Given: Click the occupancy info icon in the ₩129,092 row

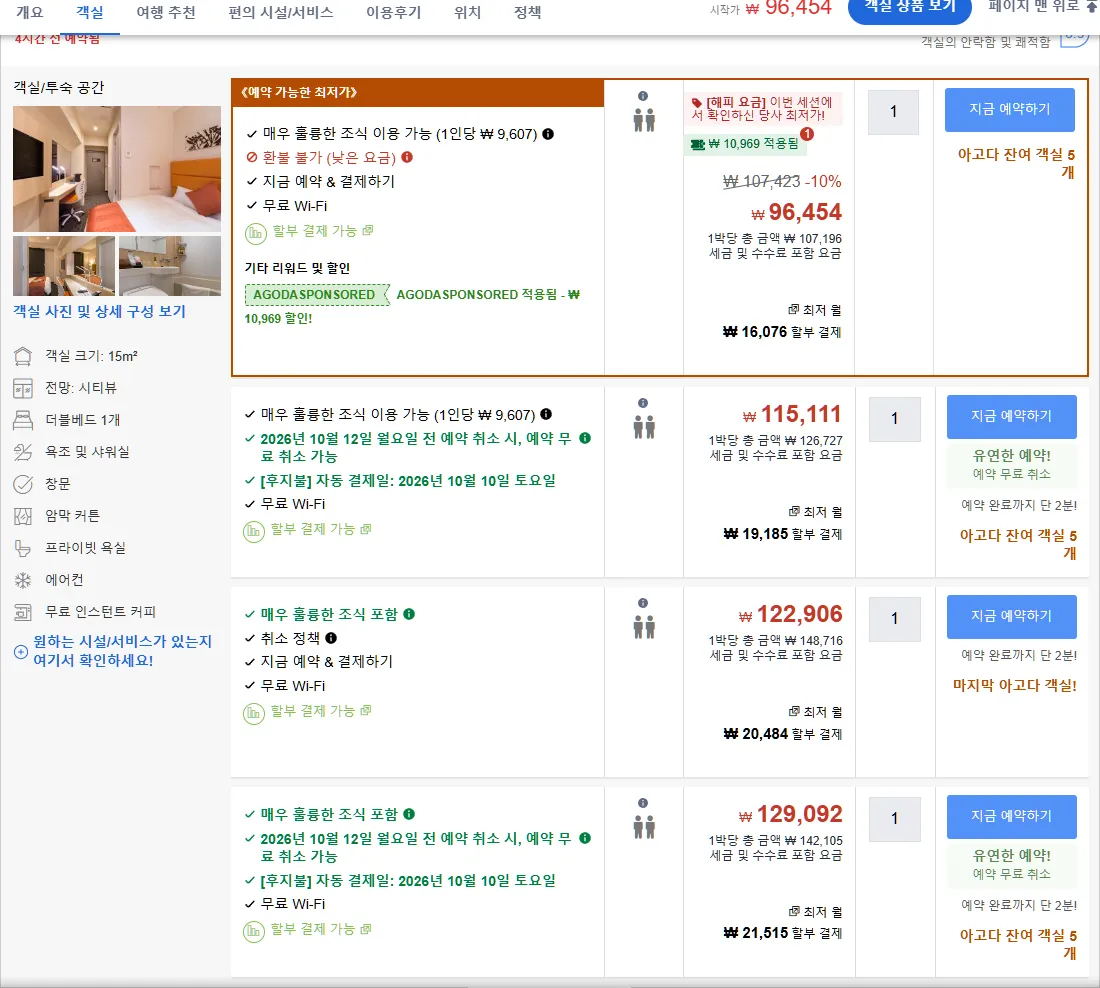Looking at the screenshot, I should pos(643,803).
